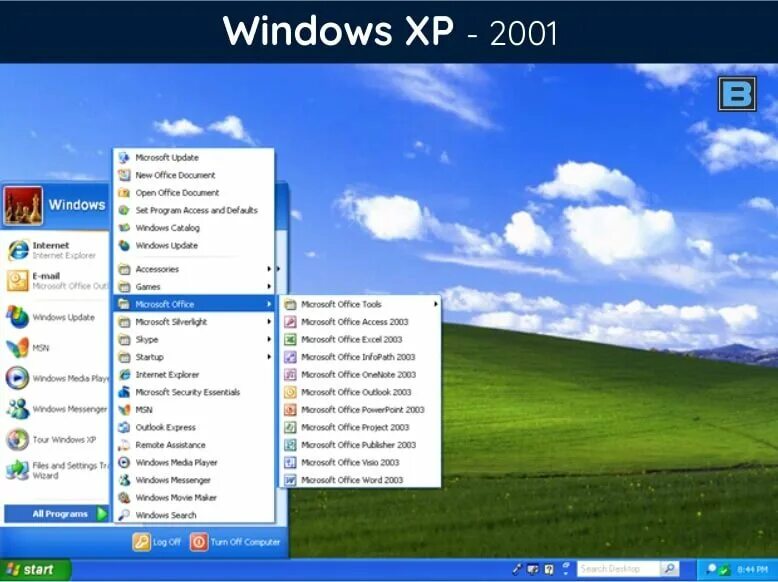Select the Accessories folder entry
Viewport: 778px width, 582px height.
194,269
